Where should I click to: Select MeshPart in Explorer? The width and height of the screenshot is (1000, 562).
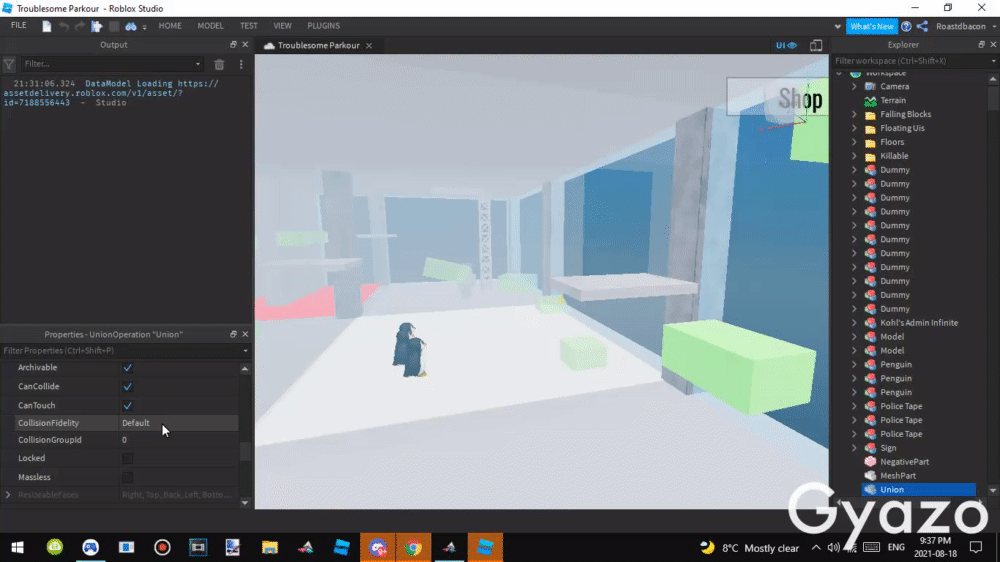pos(898,476)
